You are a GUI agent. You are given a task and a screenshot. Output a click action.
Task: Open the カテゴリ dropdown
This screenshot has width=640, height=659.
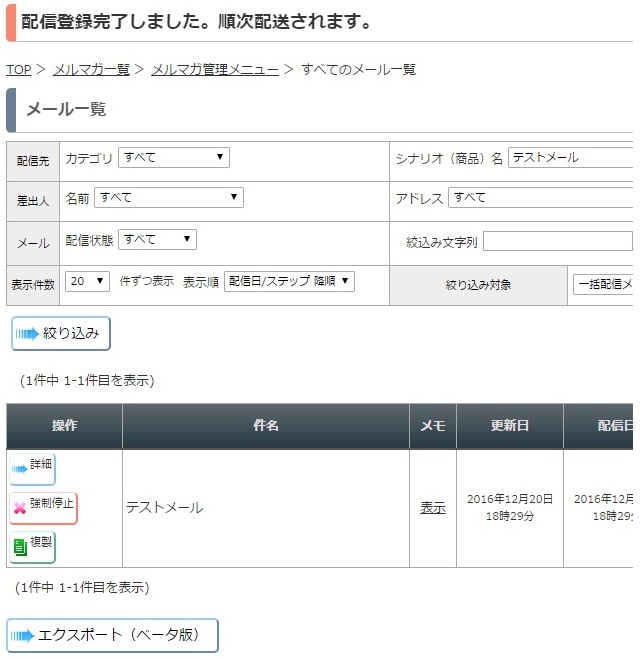point(174,157)
